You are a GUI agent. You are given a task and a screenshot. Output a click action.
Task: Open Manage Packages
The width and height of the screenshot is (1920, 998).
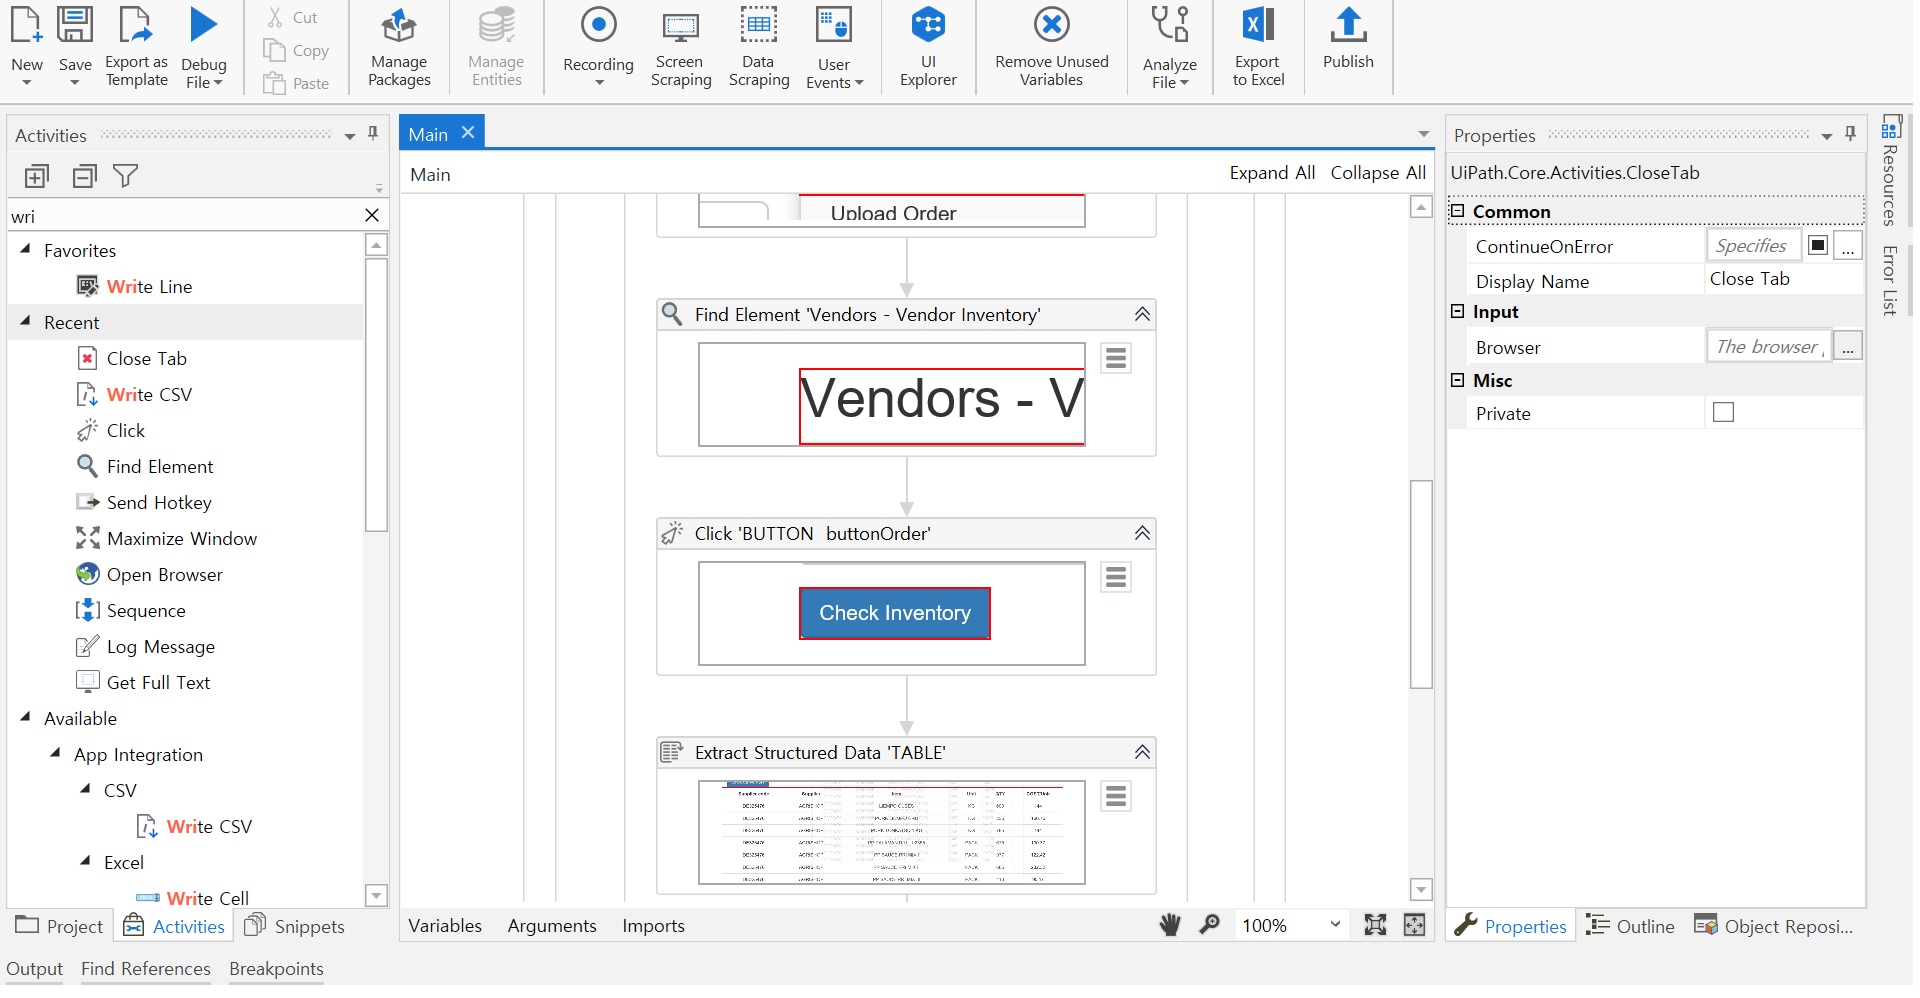[399, 45]
